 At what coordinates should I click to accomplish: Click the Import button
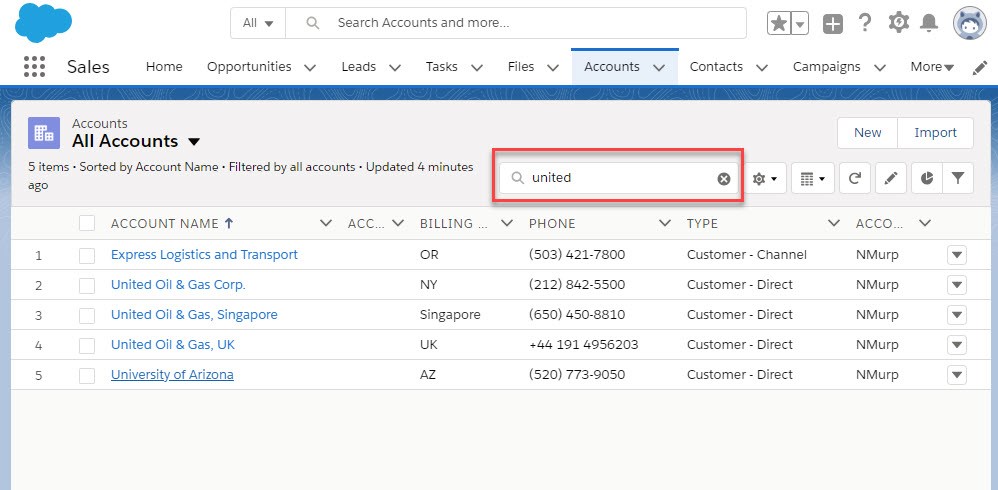click(936, 132)
